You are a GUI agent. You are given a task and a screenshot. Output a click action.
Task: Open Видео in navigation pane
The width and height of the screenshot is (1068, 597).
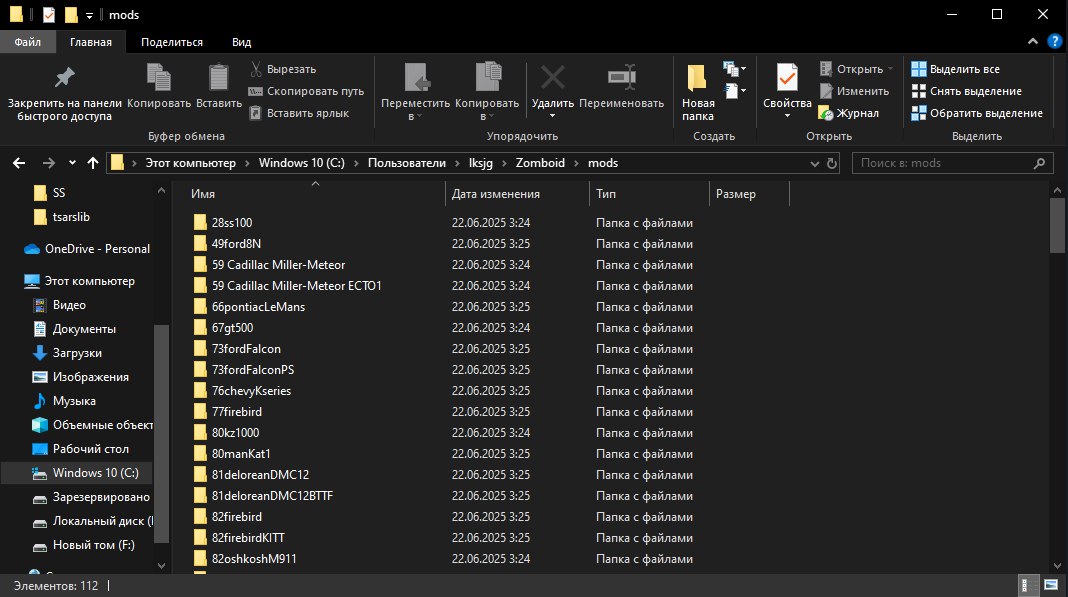click(x=59, y=305)
